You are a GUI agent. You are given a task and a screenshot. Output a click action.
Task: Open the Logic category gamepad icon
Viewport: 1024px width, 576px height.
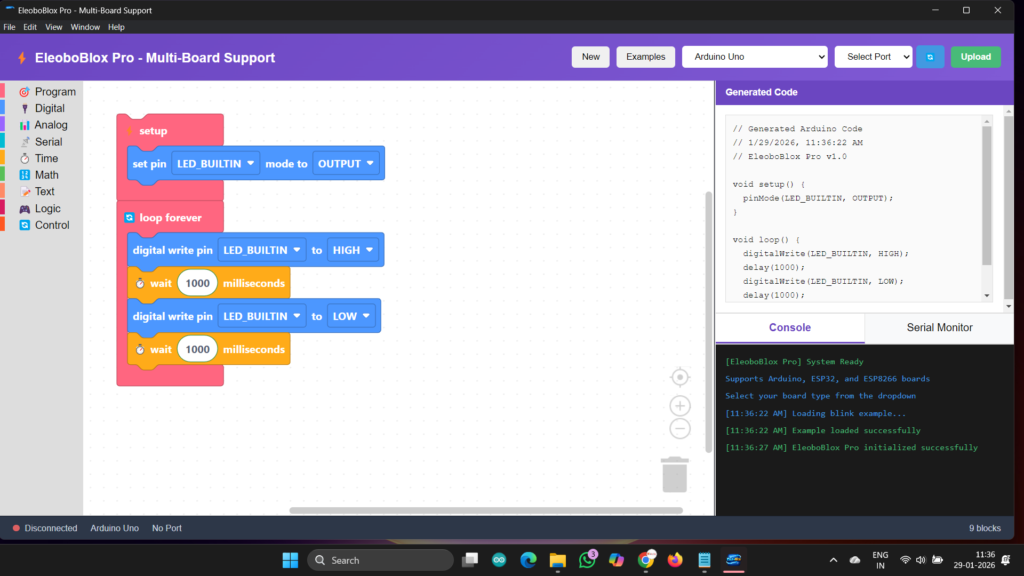click(24, 209)
